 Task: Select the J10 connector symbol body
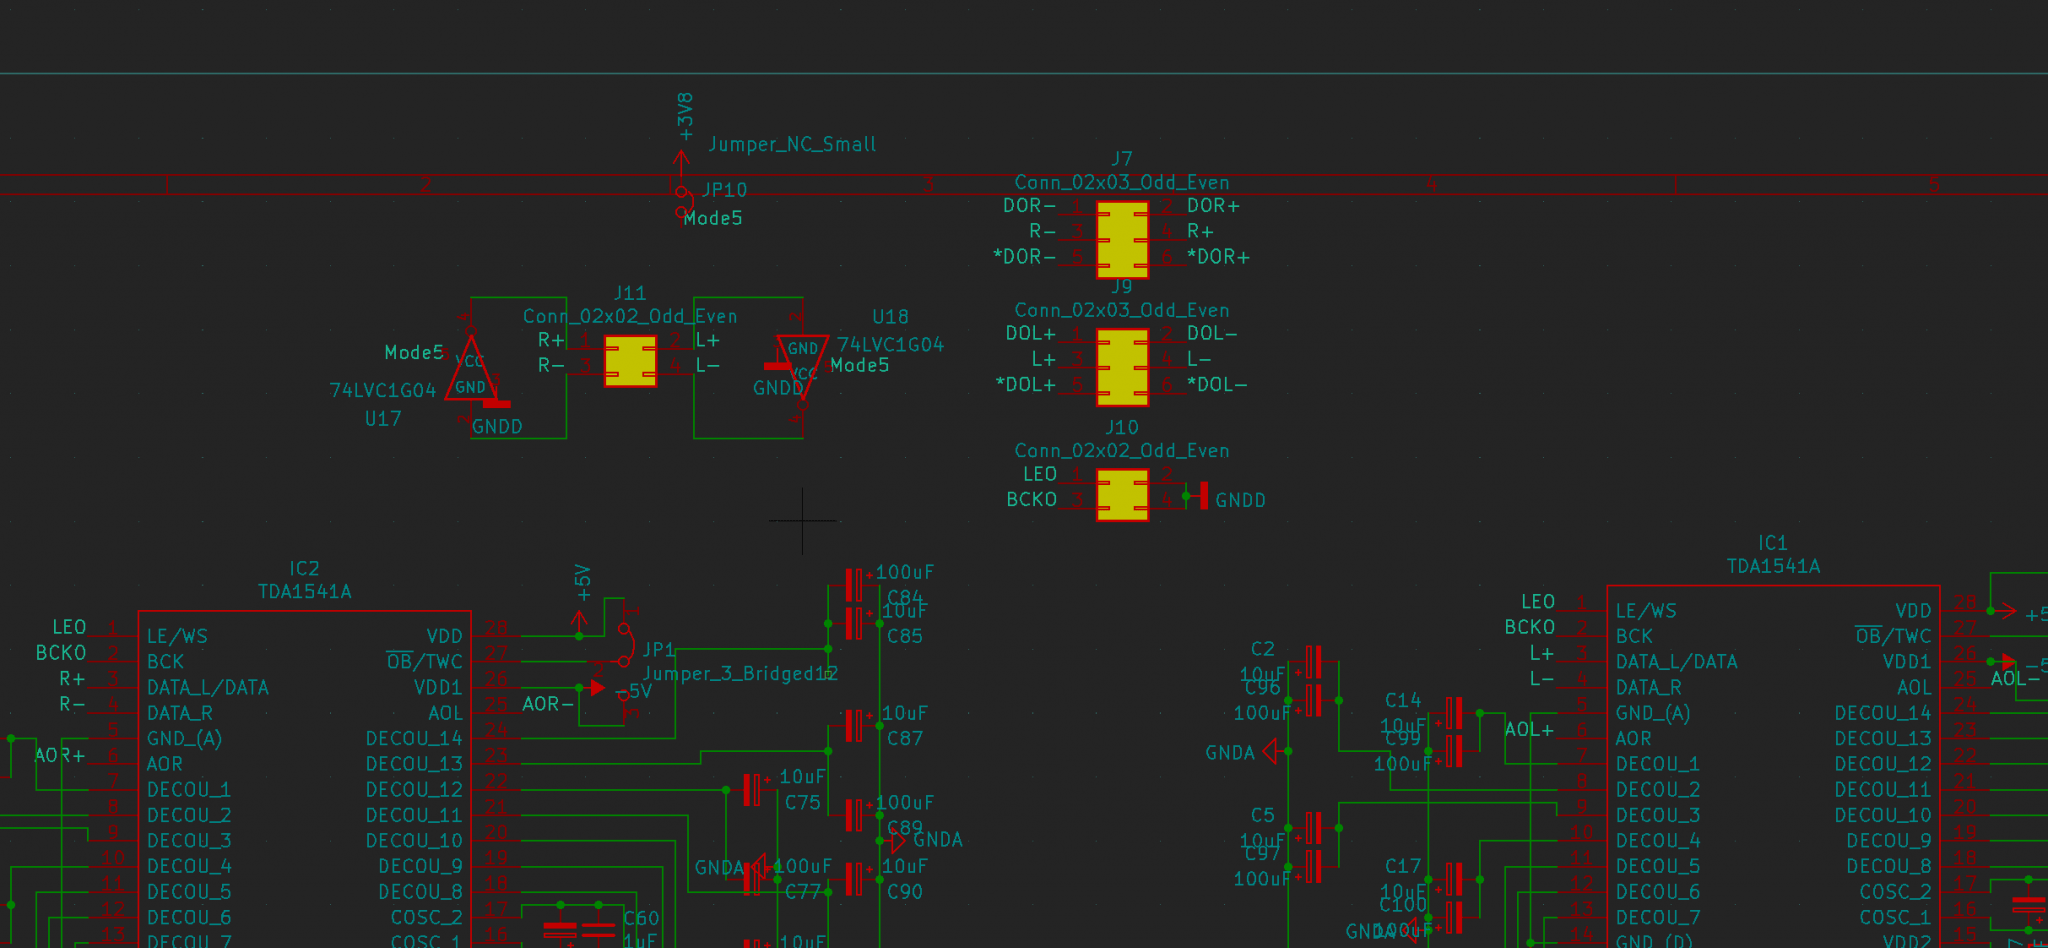tap(1122, 494)
